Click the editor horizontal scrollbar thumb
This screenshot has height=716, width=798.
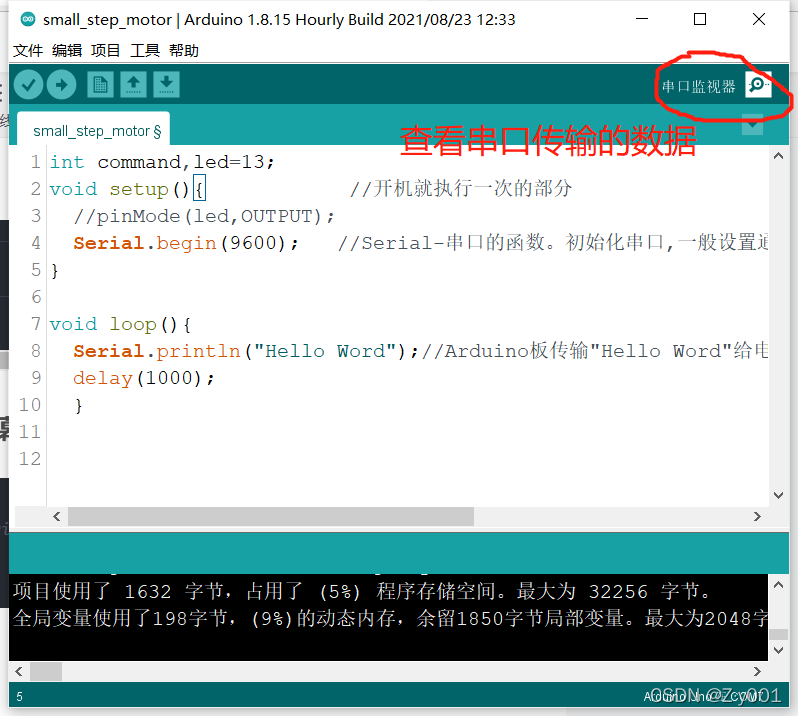(271, 517)
